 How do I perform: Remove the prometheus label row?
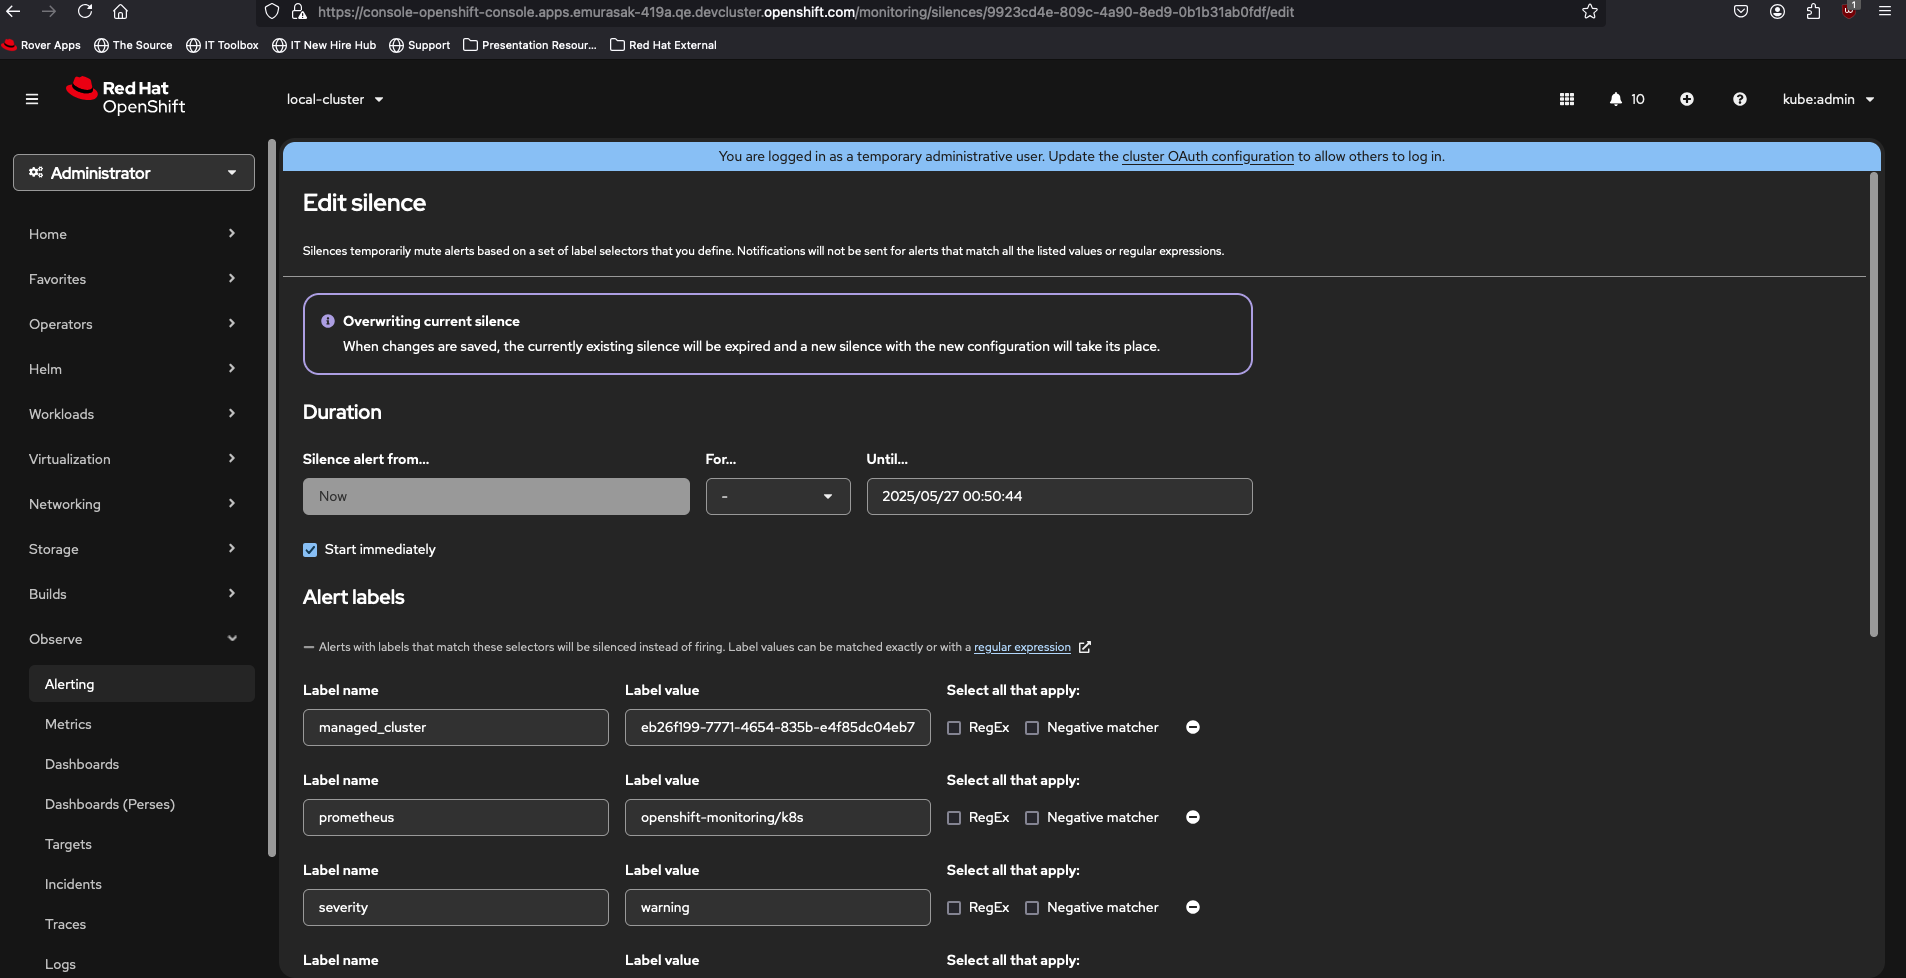tap(1192, 817)
